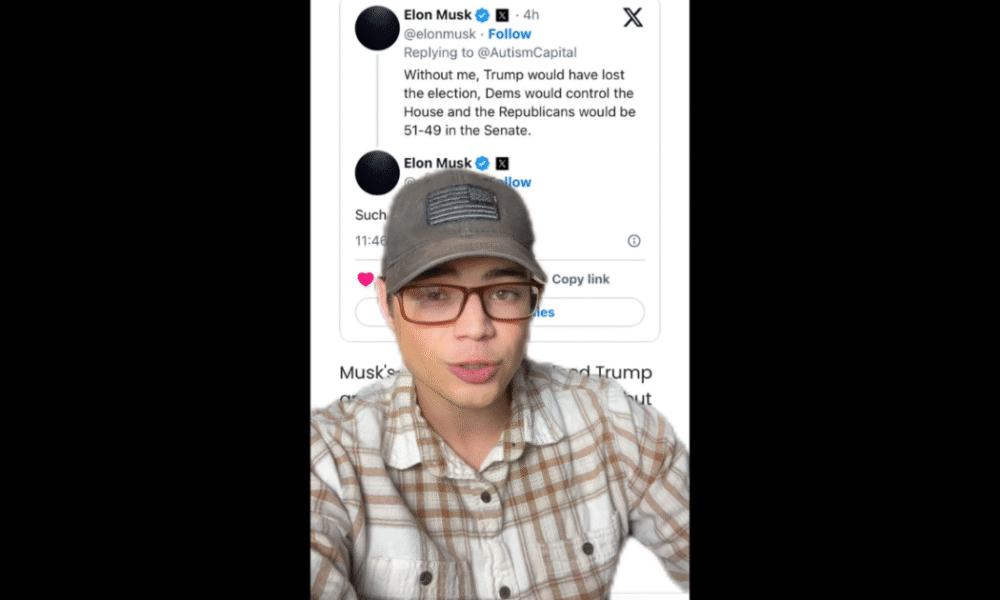Viewport: 1000px width, 600px height.
Task: Click the X affiliate badge on second tweet
Action: pyautogui.click(x=502, y=163)
